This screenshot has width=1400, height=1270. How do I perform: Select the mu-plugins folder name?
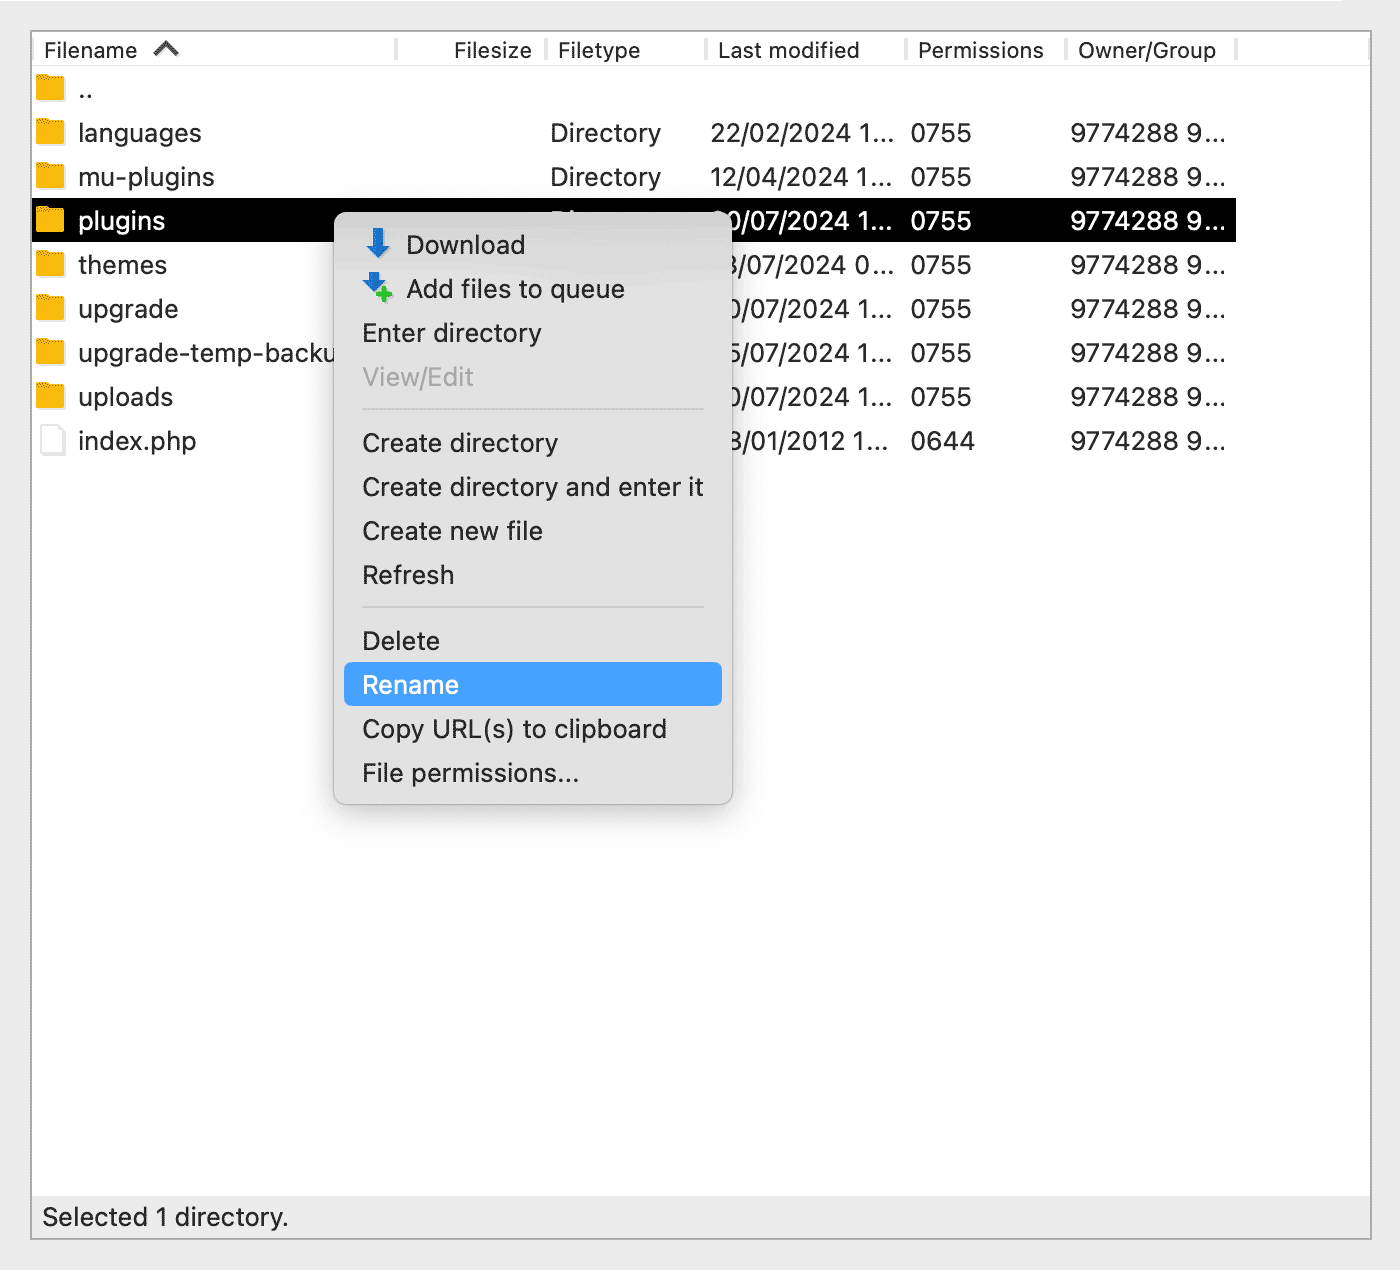pos(146,177)
